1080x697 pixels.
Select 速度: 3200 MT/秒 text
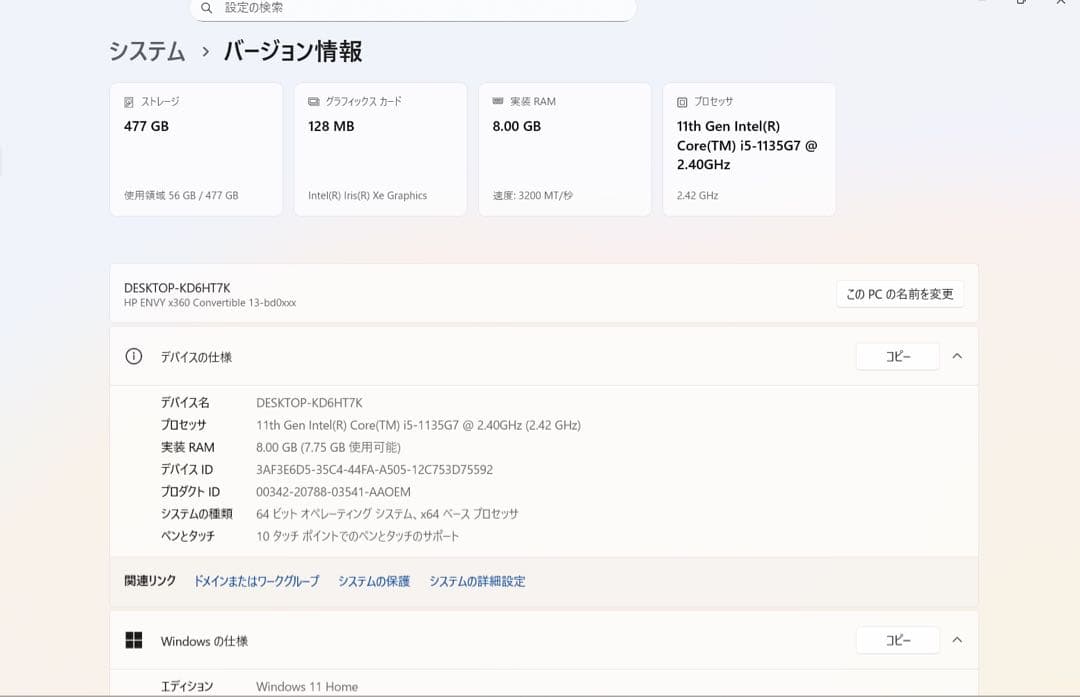tap(532, 196)
